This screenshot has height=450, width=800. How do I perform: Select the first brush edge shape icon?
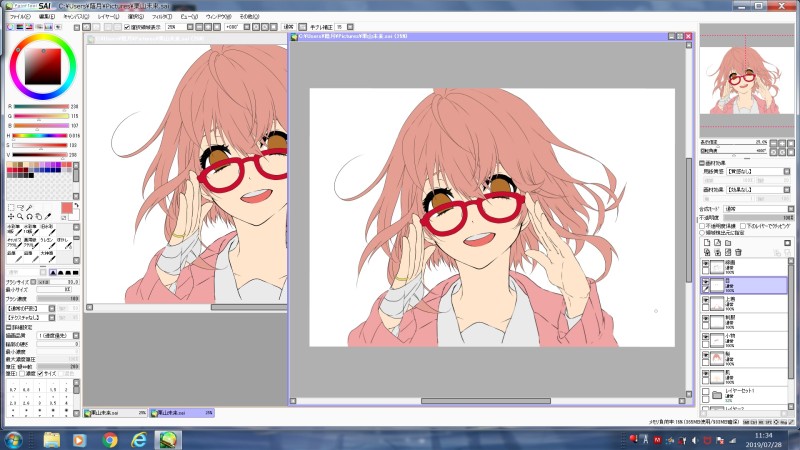tap(53, 272)
